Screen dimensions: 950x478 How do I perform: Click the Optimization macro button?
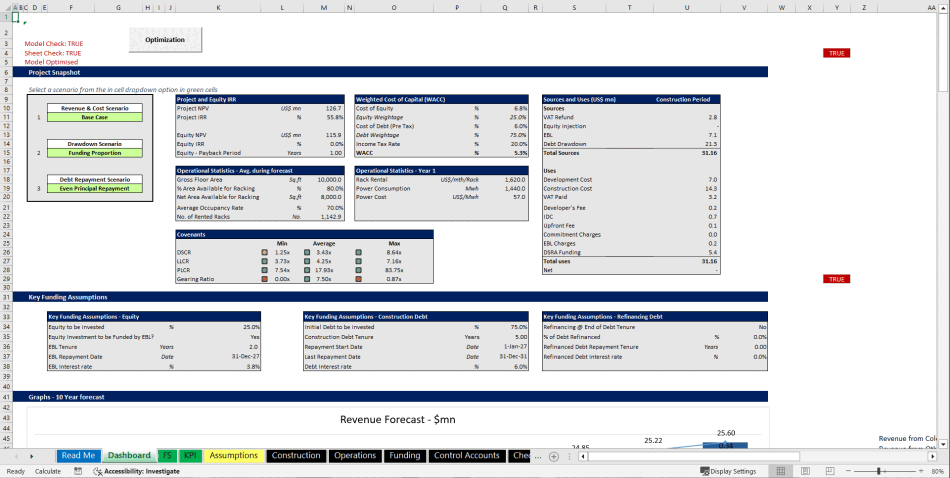pos(165,40)
